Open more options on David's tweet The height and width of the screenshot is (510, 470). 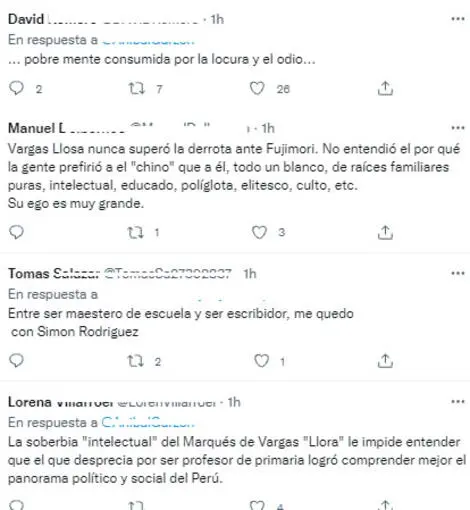458,19
